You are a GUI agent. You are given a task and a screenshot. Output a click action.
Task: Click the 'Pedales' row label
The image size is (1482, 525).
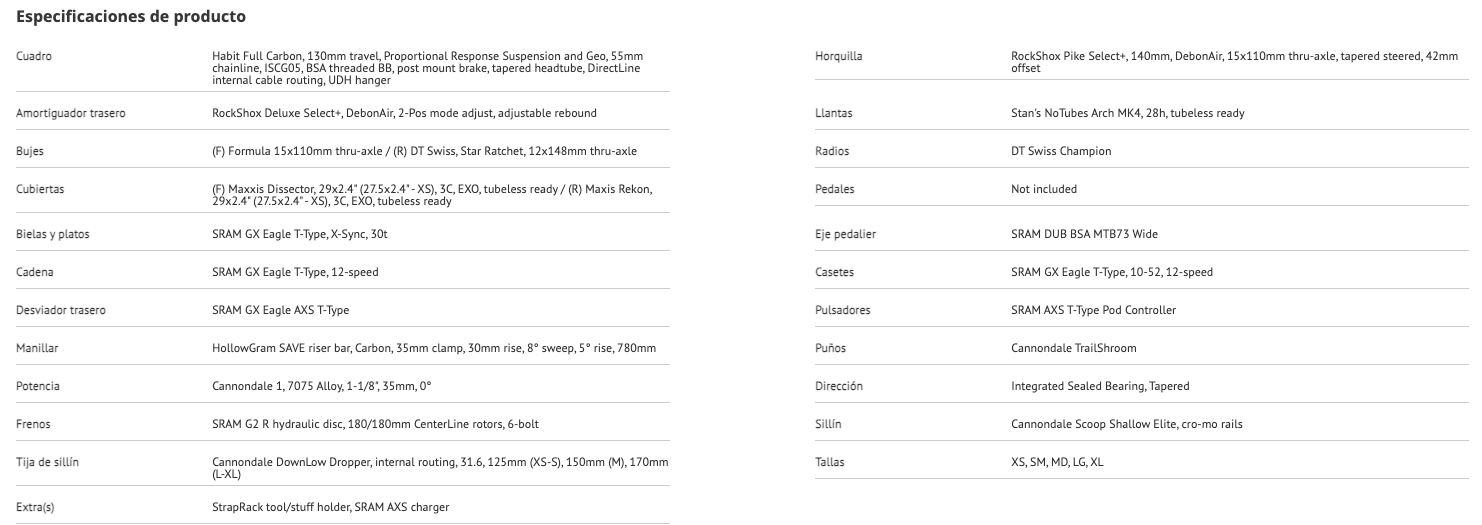click(x=835, y=189)
